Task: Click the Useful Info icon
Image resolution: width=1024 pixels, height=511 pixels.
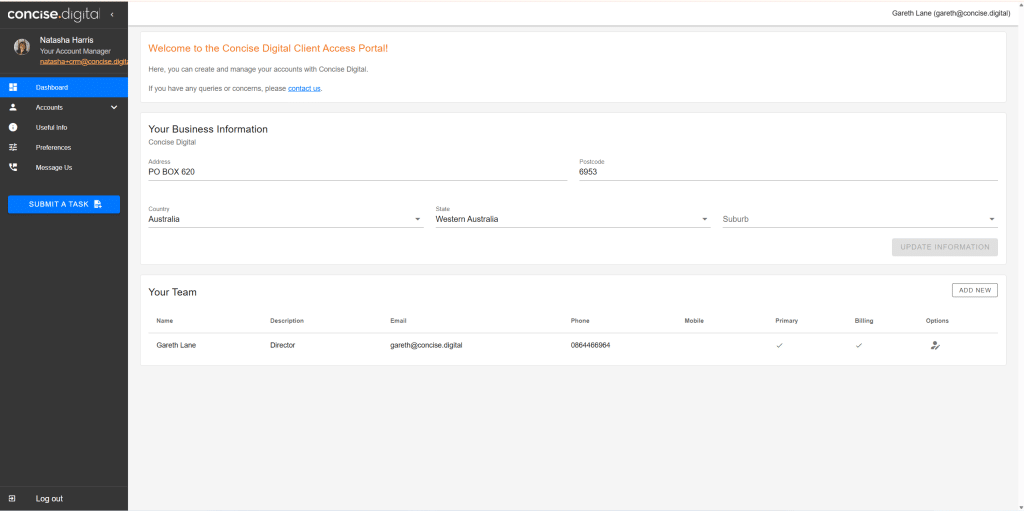Action: click(x=13, y=128)
